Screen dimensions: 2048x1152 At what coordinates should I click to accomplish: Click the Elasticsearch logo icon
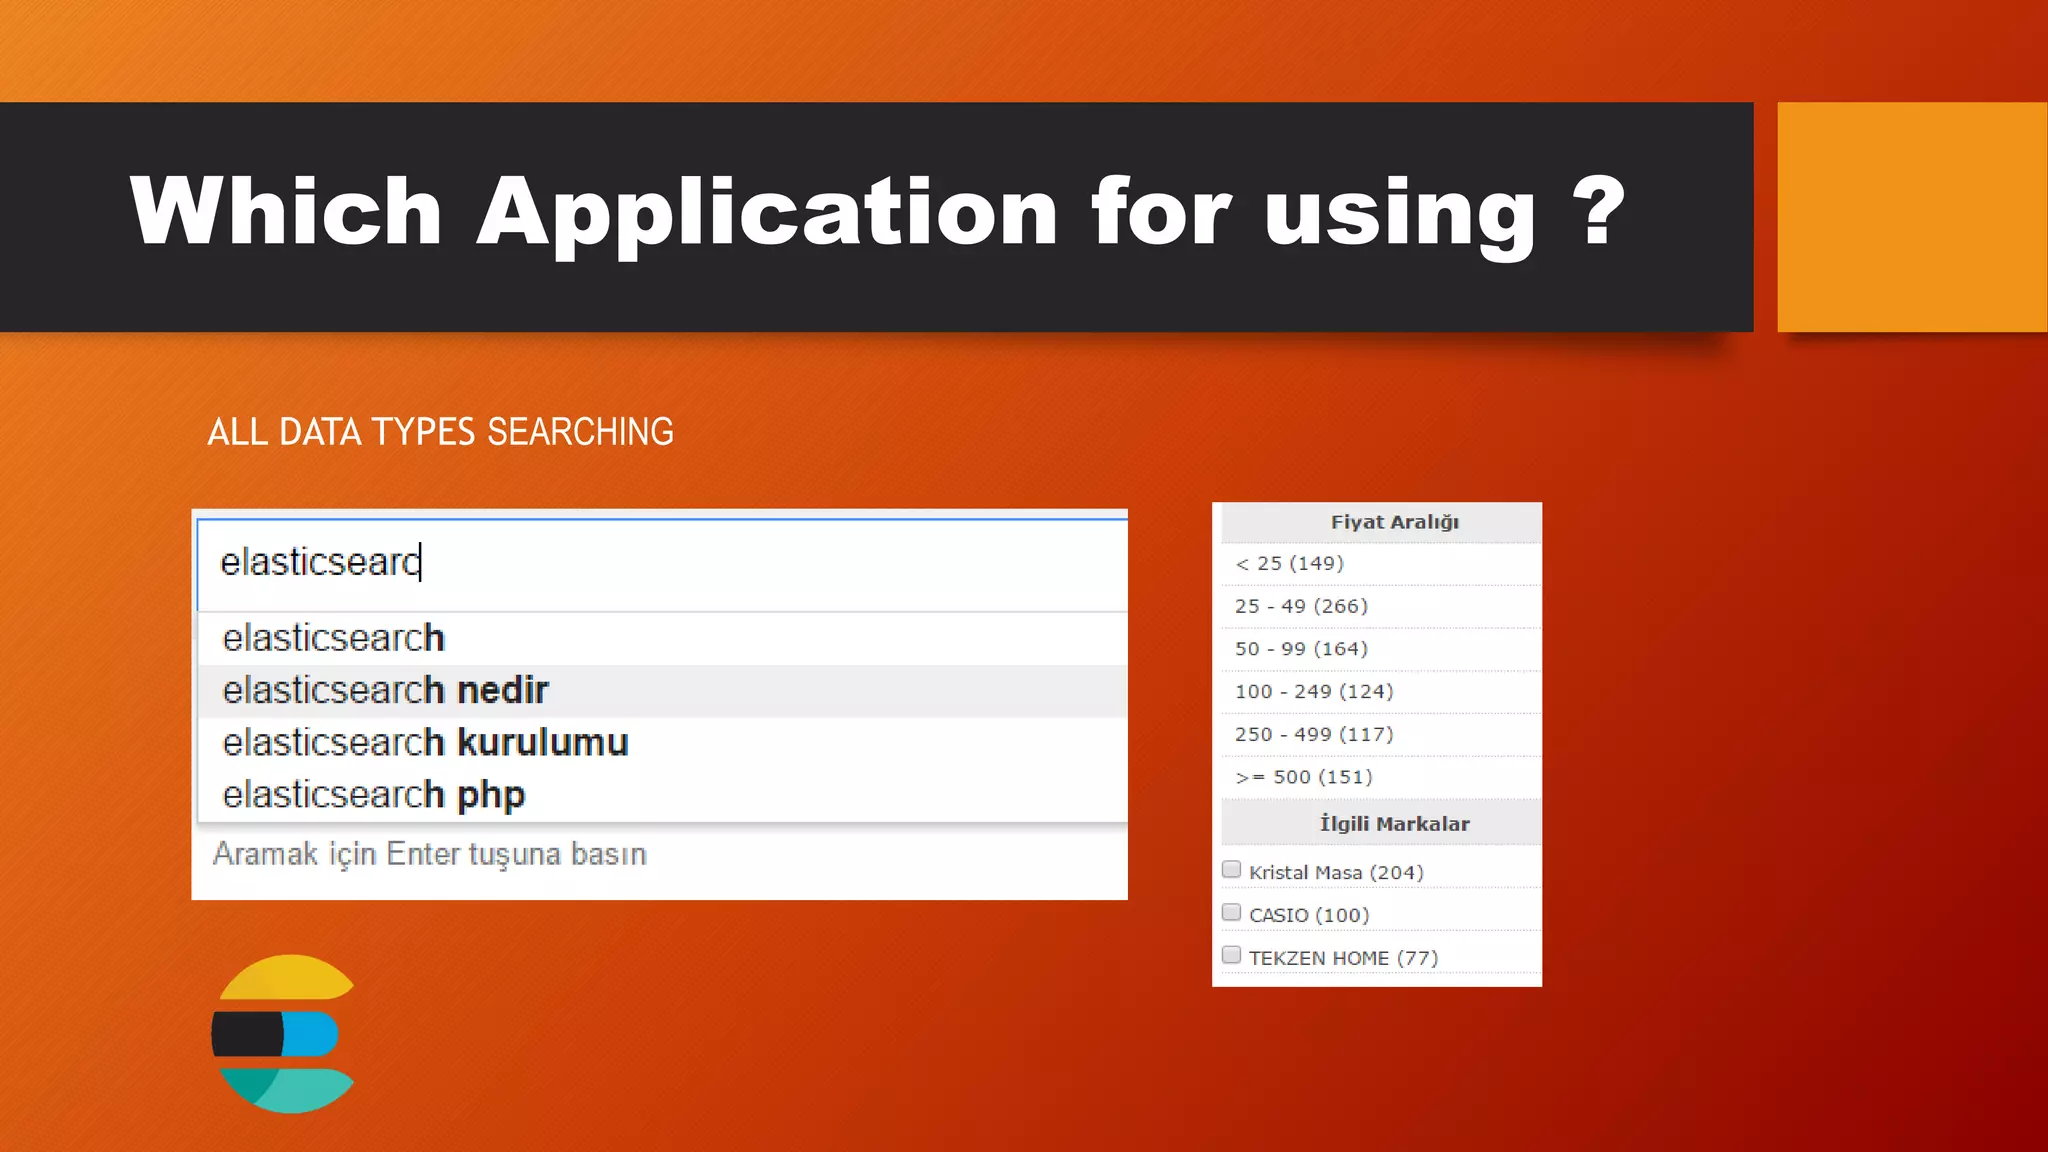pyautogui.click(x=284, y=1034)
